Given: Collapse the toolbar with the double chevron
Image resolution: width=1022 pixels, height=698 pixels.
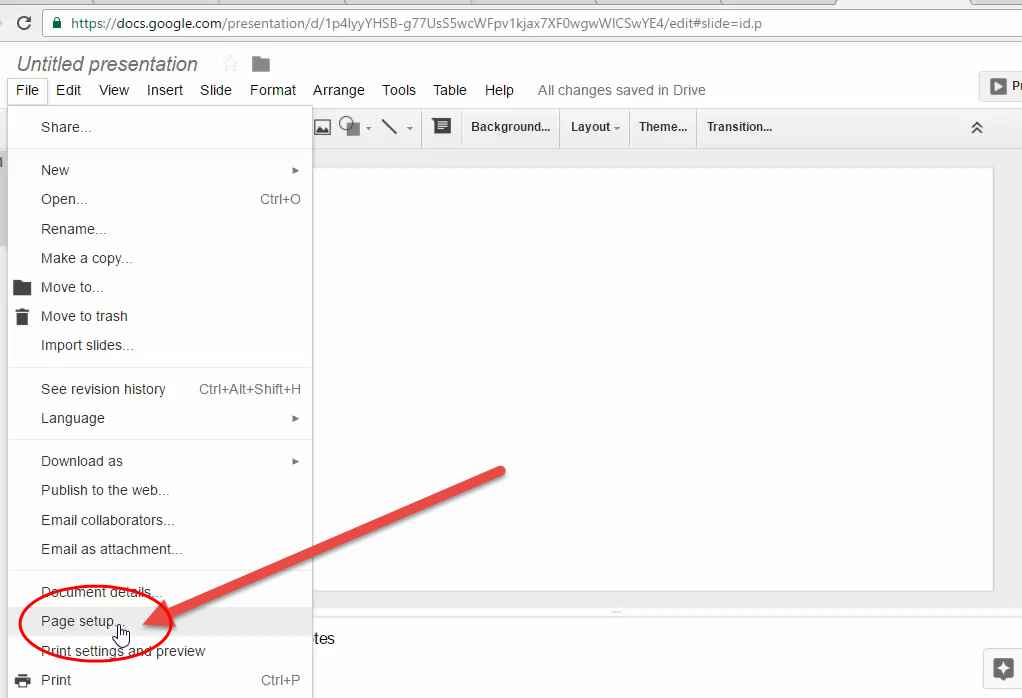Looking at the screenshot, I should click(x=977, y=127).
